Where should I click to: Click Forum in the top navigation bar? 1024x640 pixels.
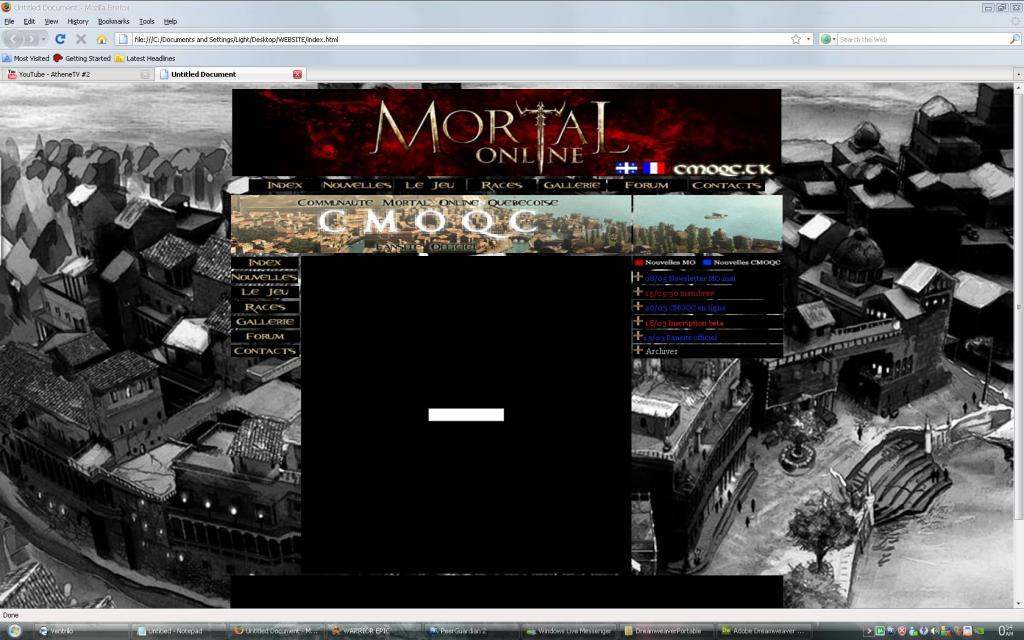pos(647,185)
